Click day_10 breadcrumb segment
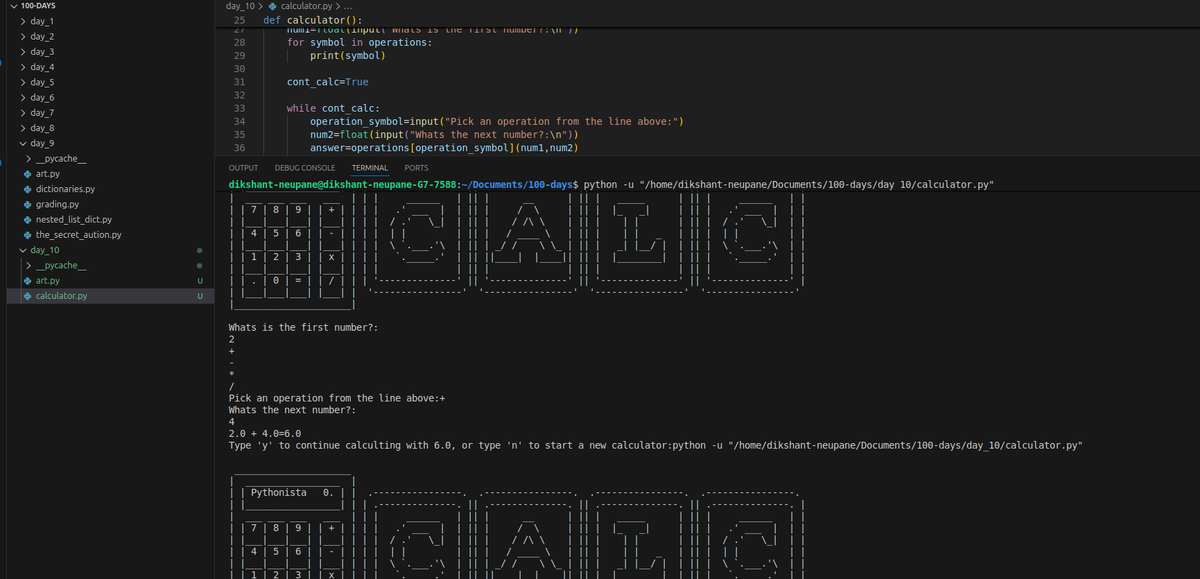This screenshot has height=579, width=1200. pyautogui.click(x=241, y=7)
